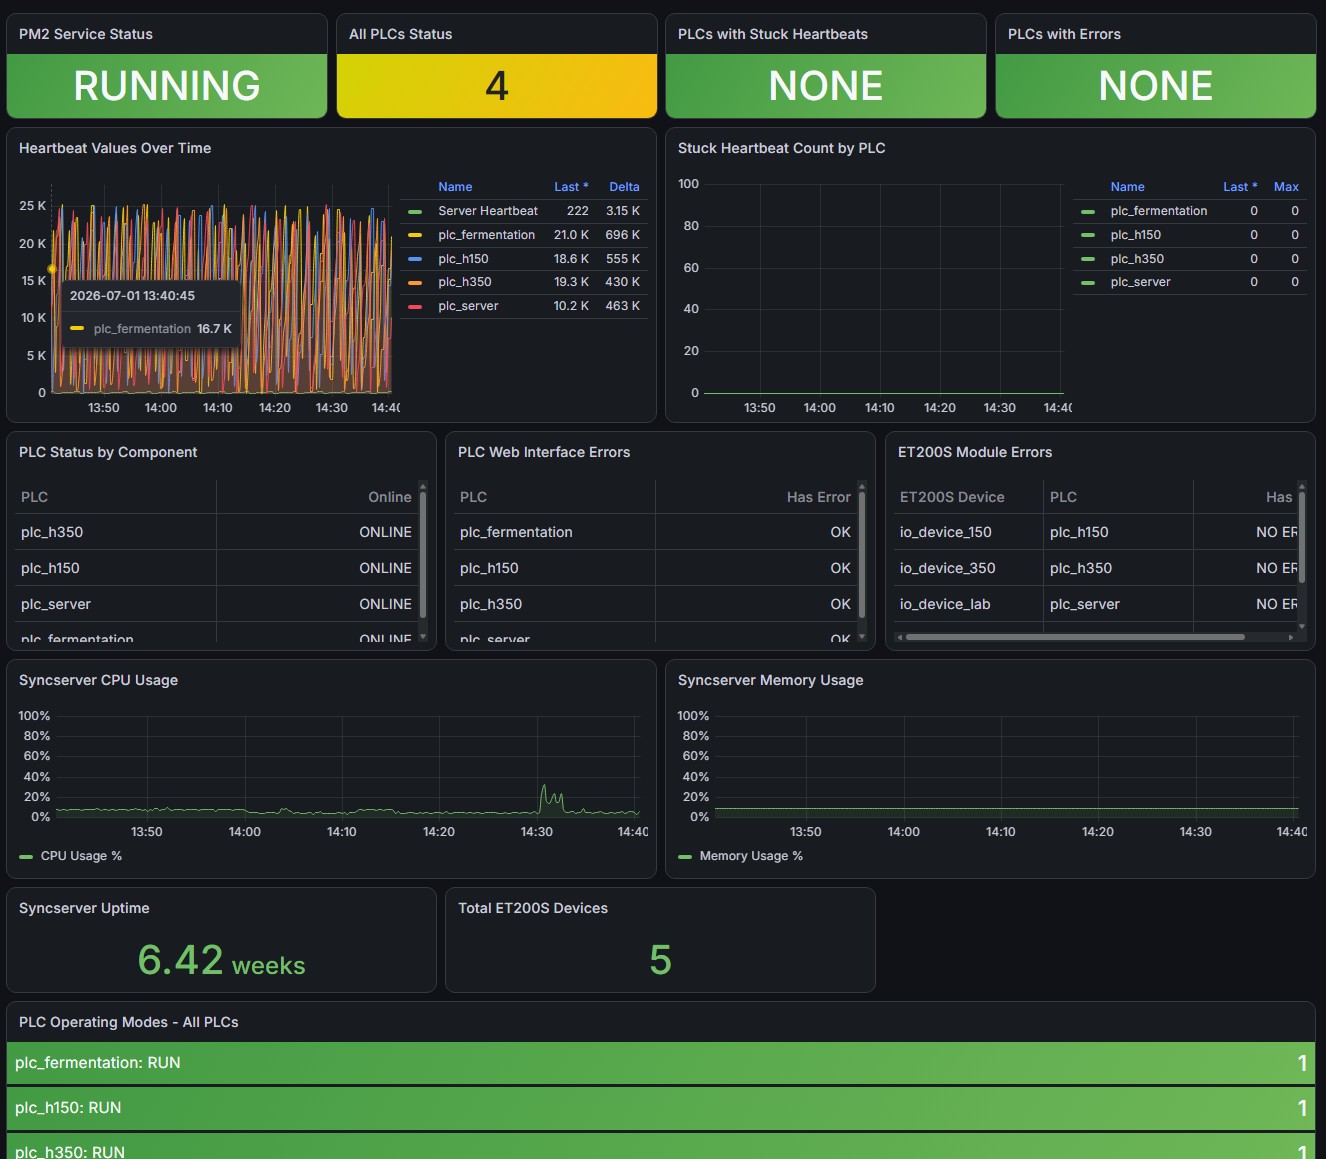
Task: Click green Server Heartbeat legend color swatch
Action: 415,211
